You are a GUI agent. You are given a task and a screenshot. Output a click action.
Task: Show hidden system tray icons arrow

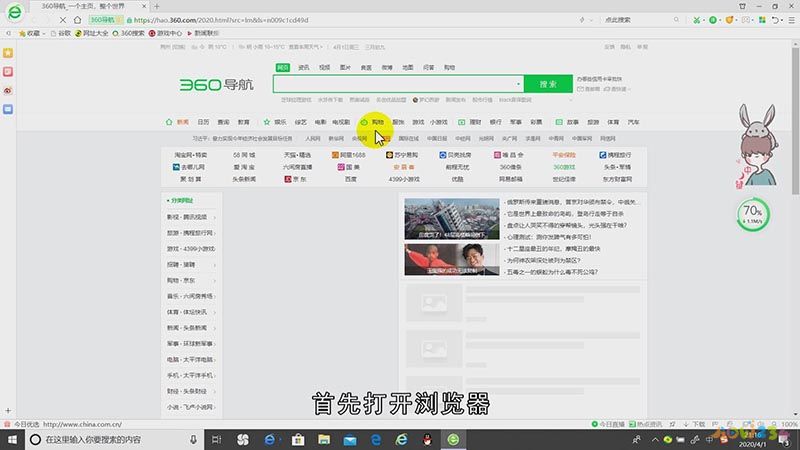[x=655, y=439]
